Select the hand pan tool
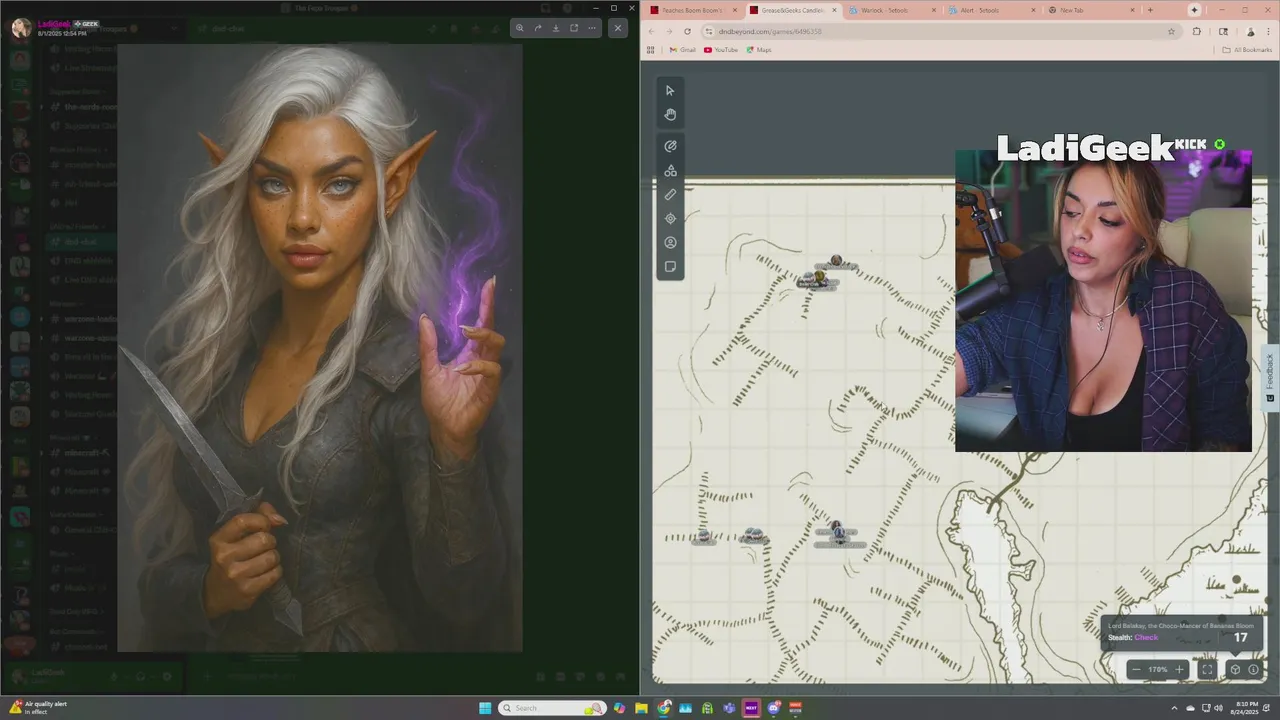The height and width of the screenshot is (720, 1280). point(670,115)
